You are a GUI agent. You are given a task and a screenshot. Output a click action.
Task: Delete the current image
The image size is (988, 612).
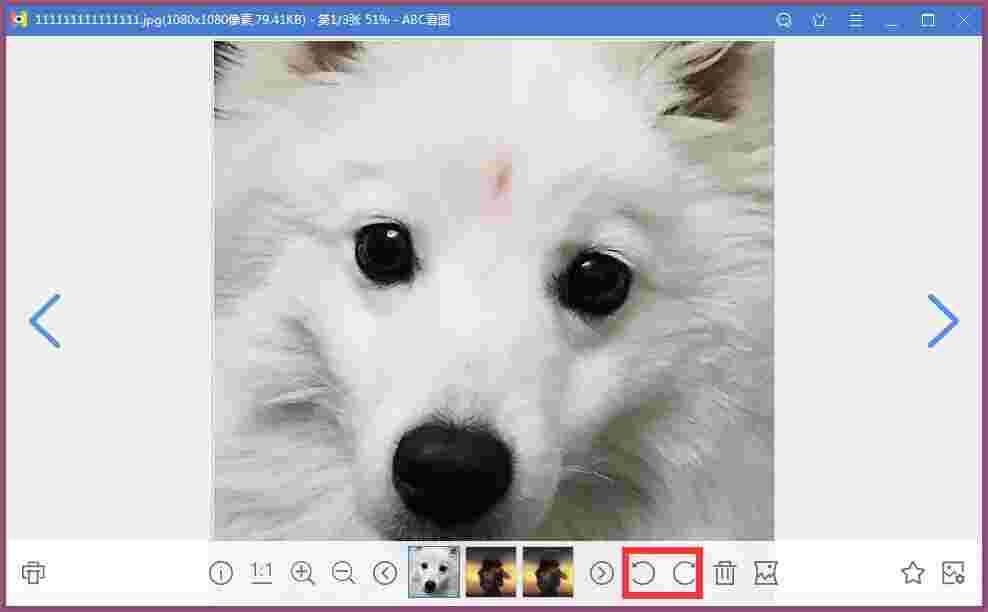pos(725,573)
